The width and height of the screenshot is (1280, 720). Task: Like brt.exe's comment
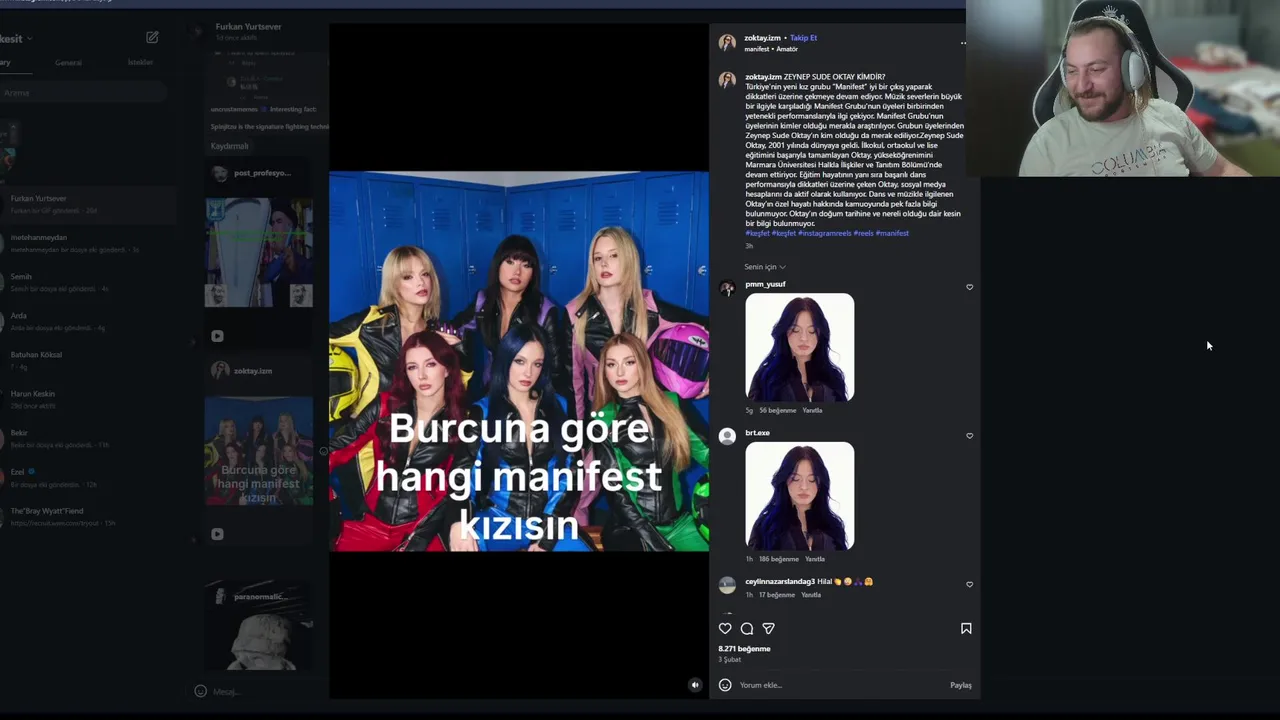tap(969, 436)
